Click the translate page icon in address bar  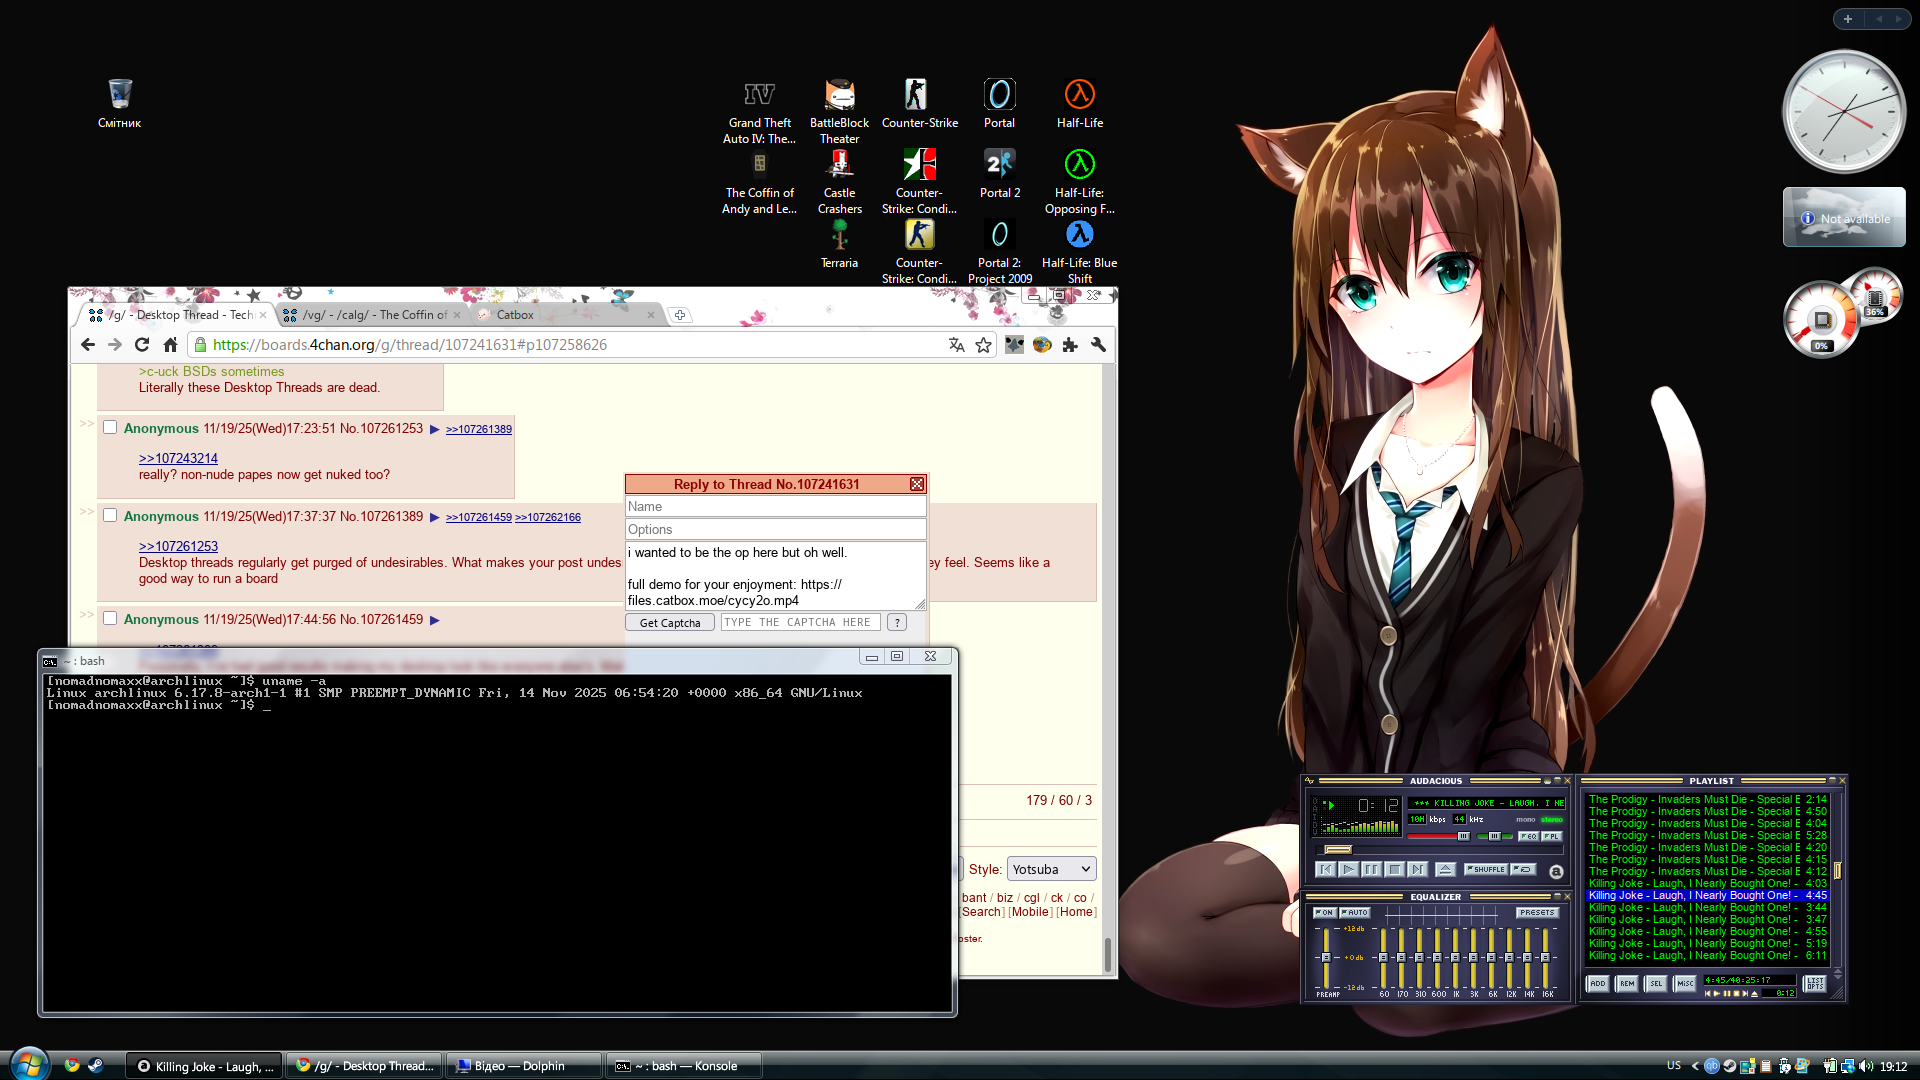tap(957, 345)
